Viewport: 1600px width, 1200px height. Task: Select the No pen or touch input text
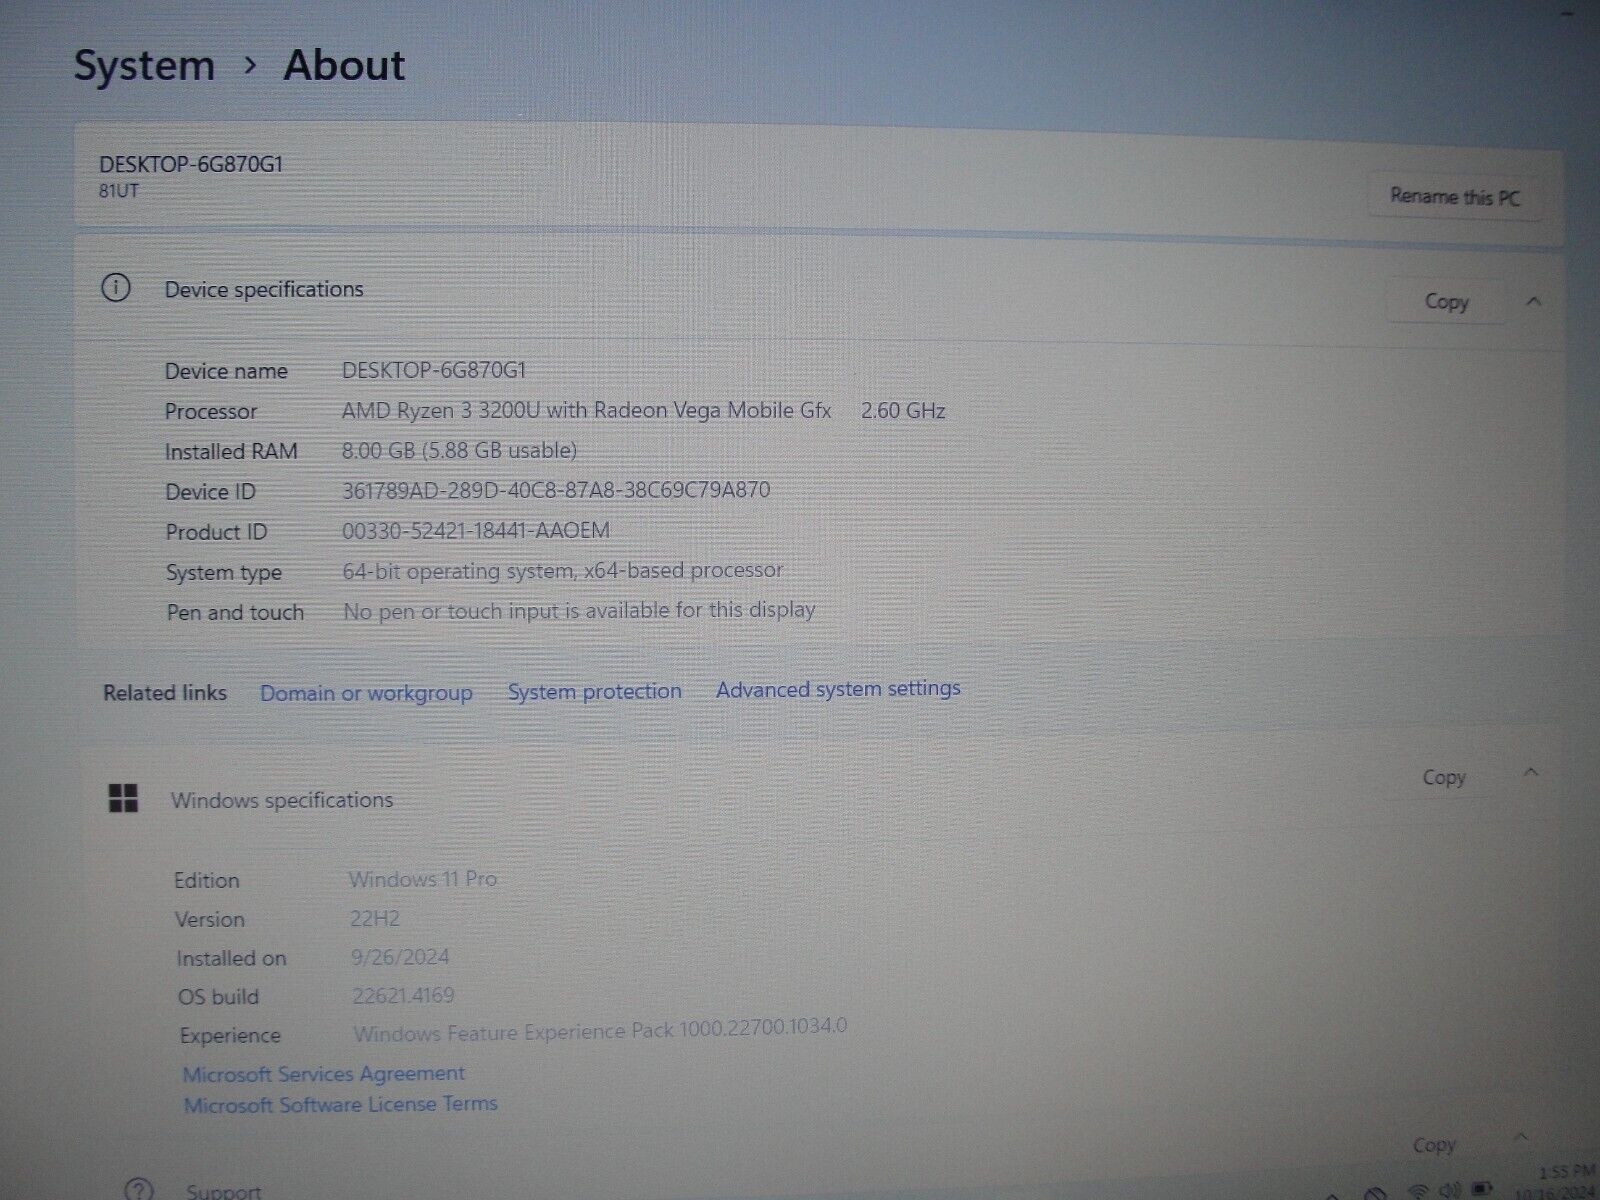click(x=579, y=610)
